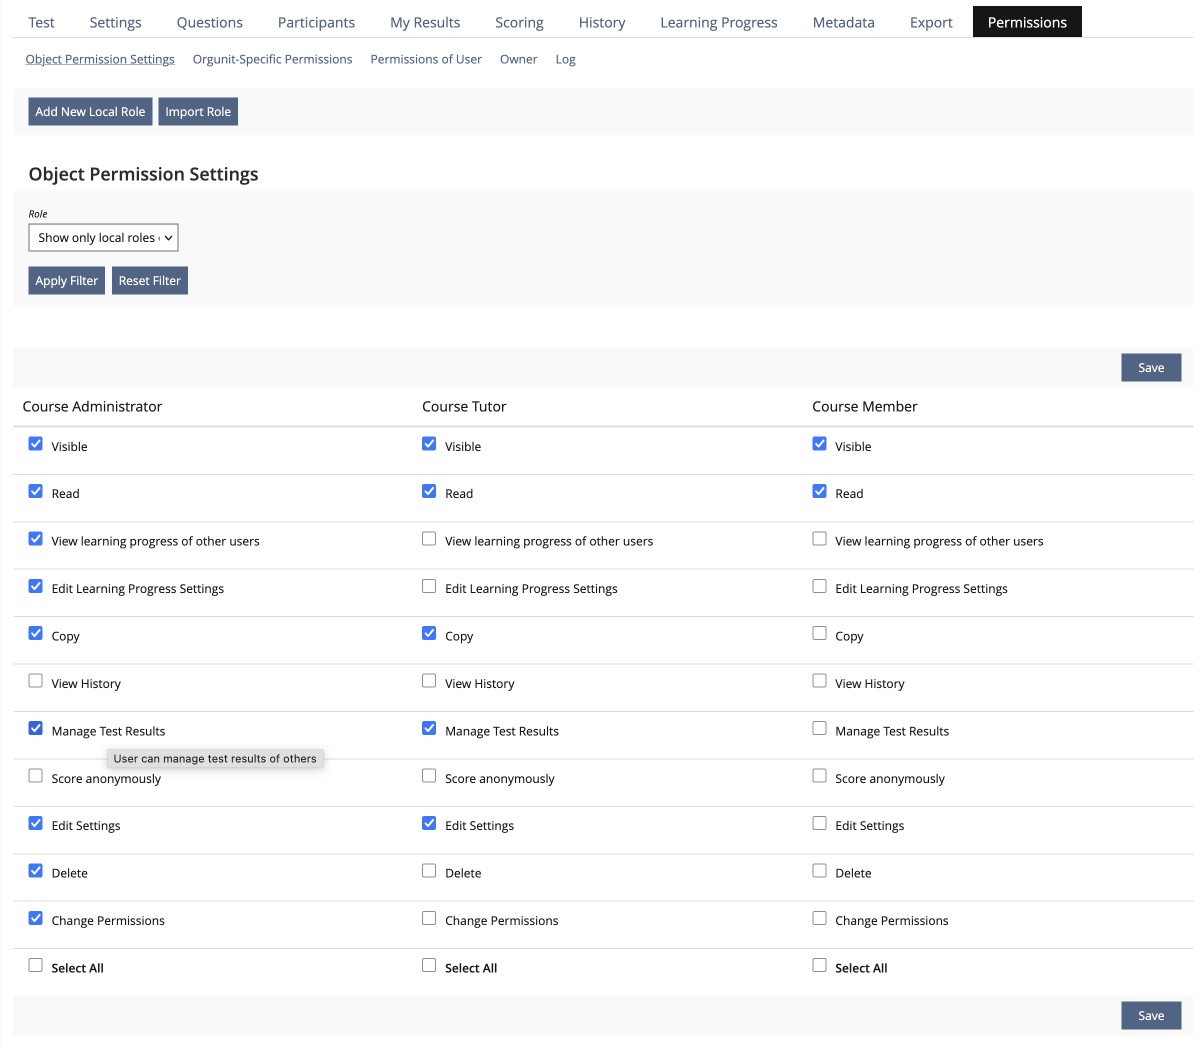This screenshot has height=1049, width=1202.
Task: Uncheck Edit Settings for Course Administrator
Action: pyautogui.click(x=35, y=824)
